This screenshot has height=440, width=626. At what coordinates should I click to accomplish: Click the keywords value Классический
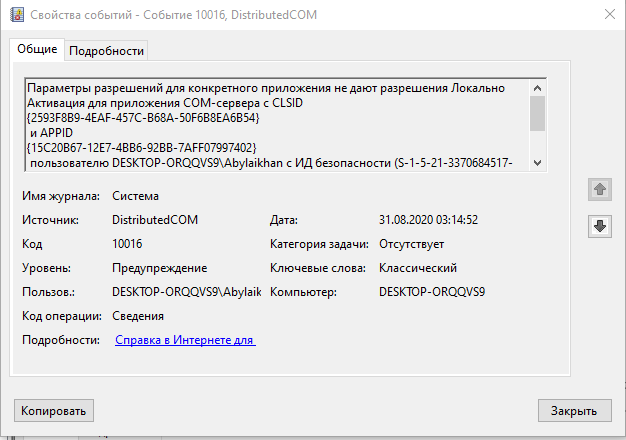(x=418, y=268)
